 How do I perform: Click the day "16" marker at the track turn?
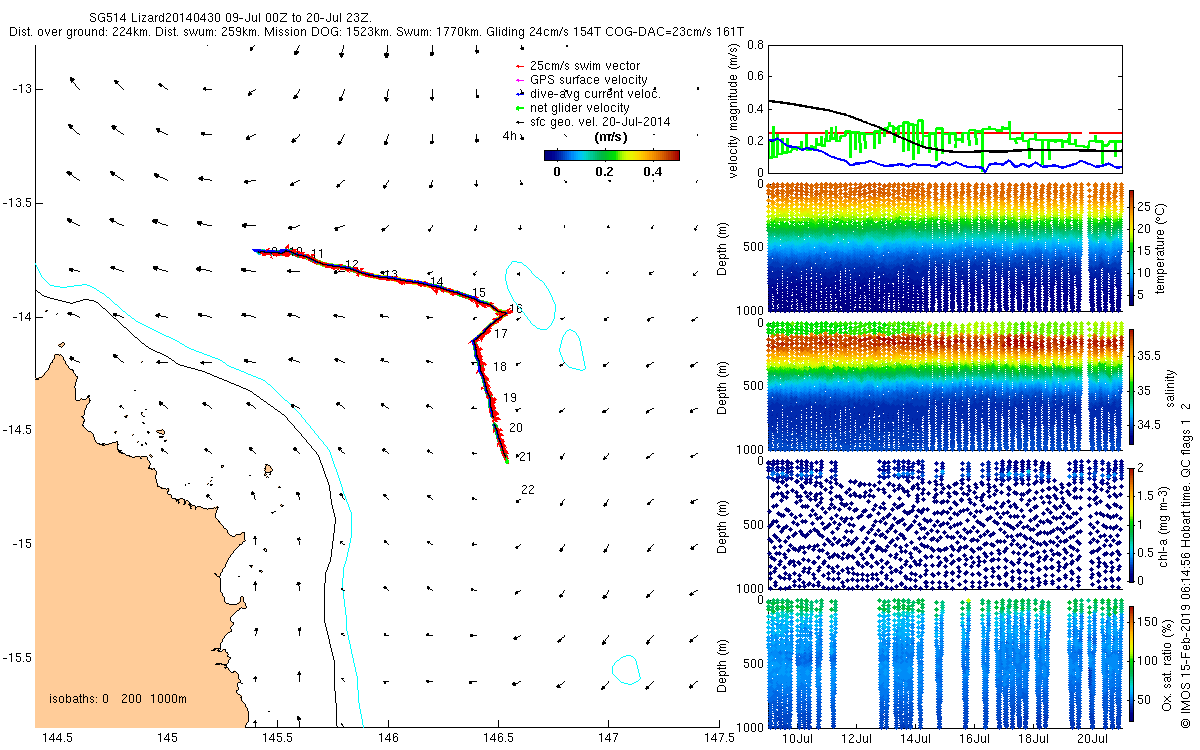click(x=516, y=309)
